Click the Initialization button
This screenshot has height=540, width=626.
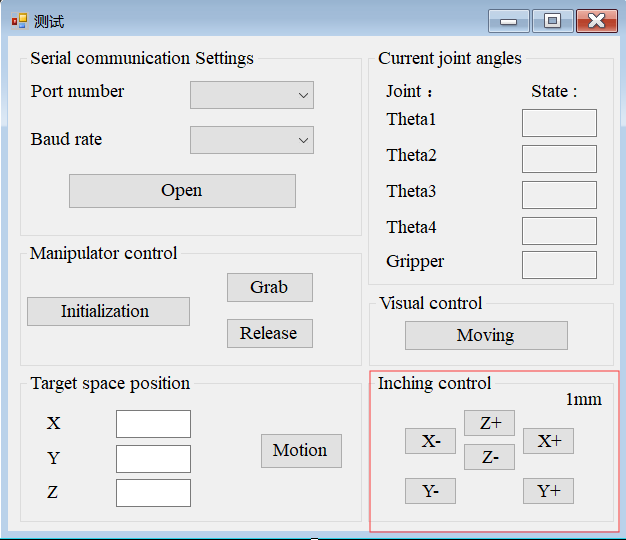tap(108, 311)
